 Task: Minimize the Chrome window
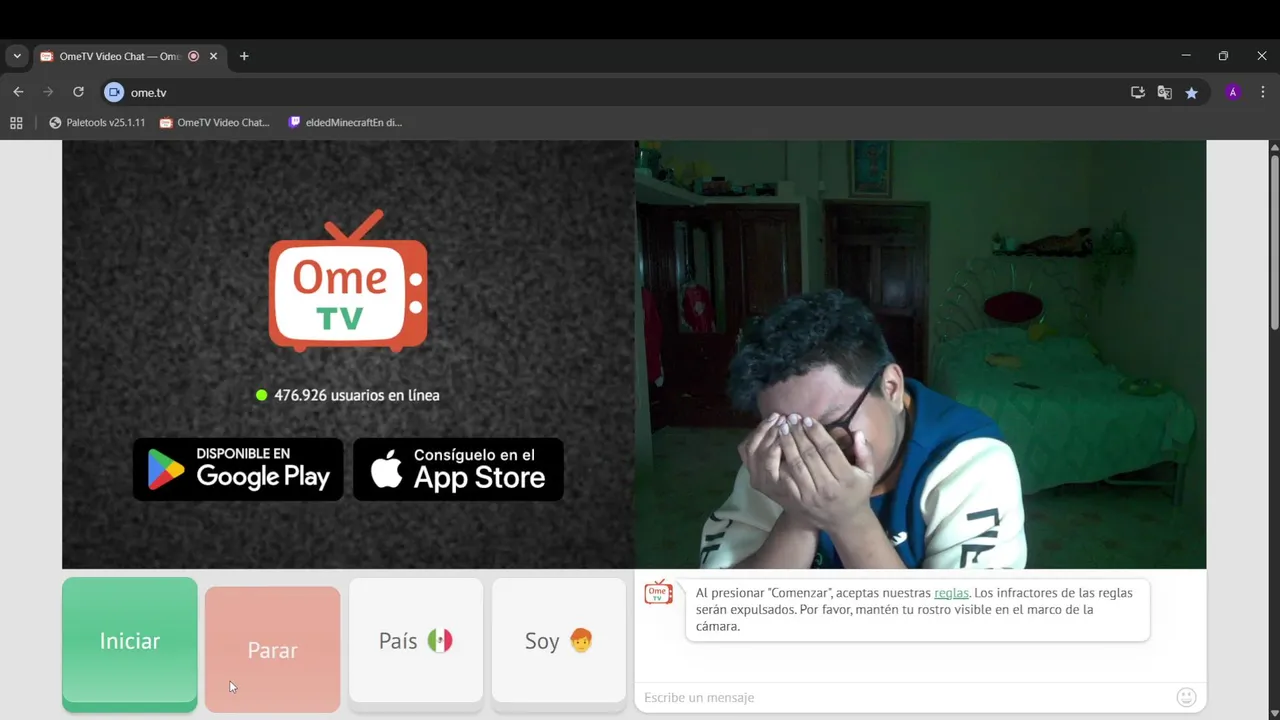point(1186,56)
